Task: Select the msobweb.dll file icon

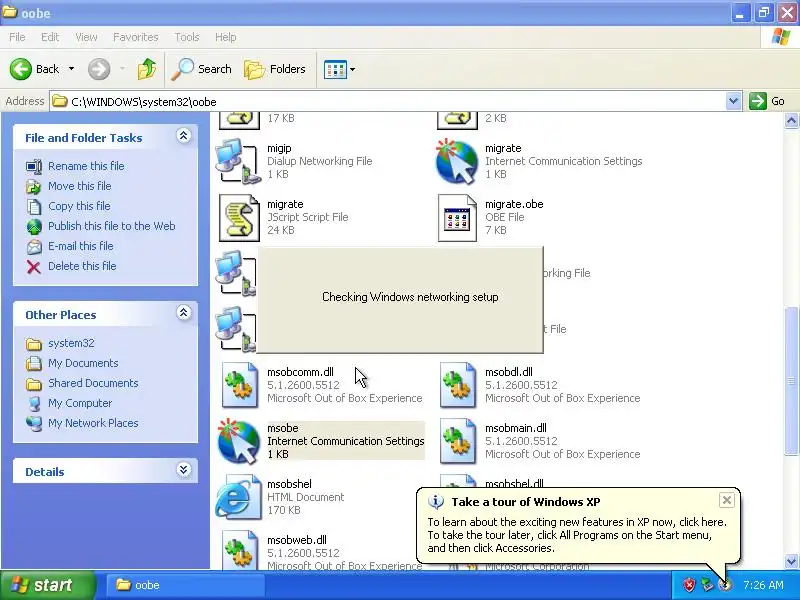Action: [x=239, y=551]
